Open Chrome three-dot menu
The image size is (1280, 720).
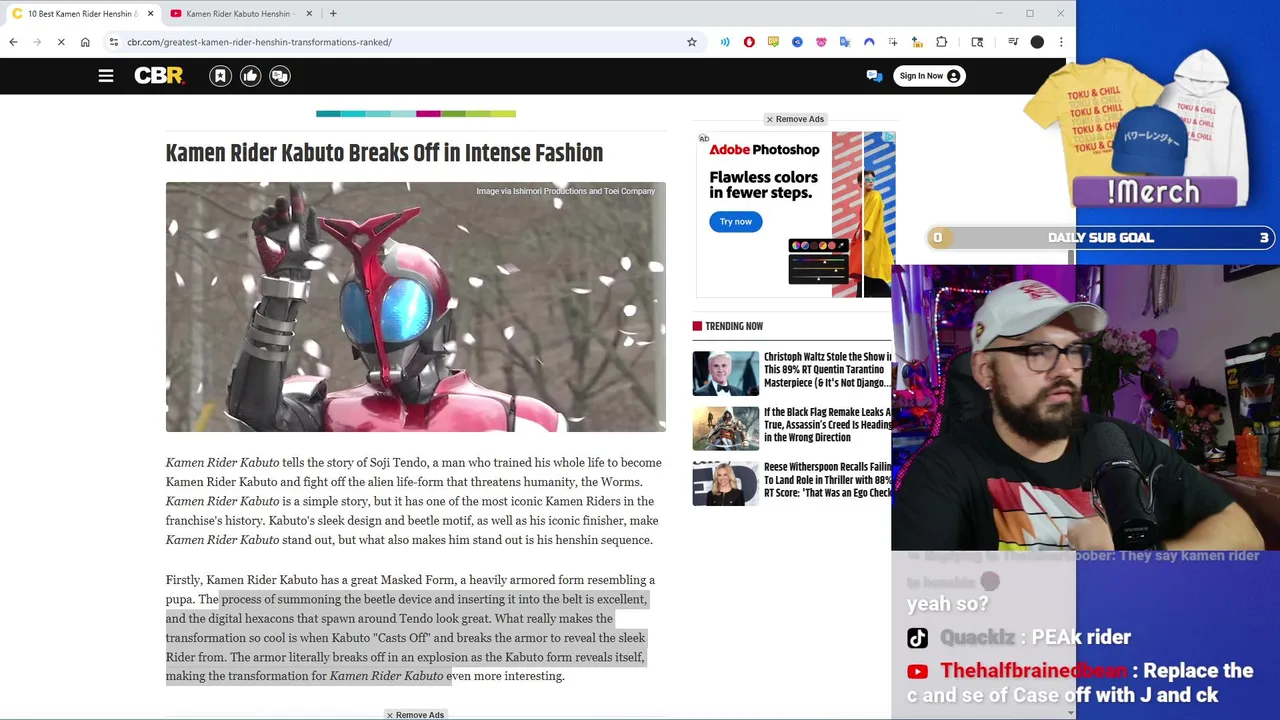click(1061, 42)
